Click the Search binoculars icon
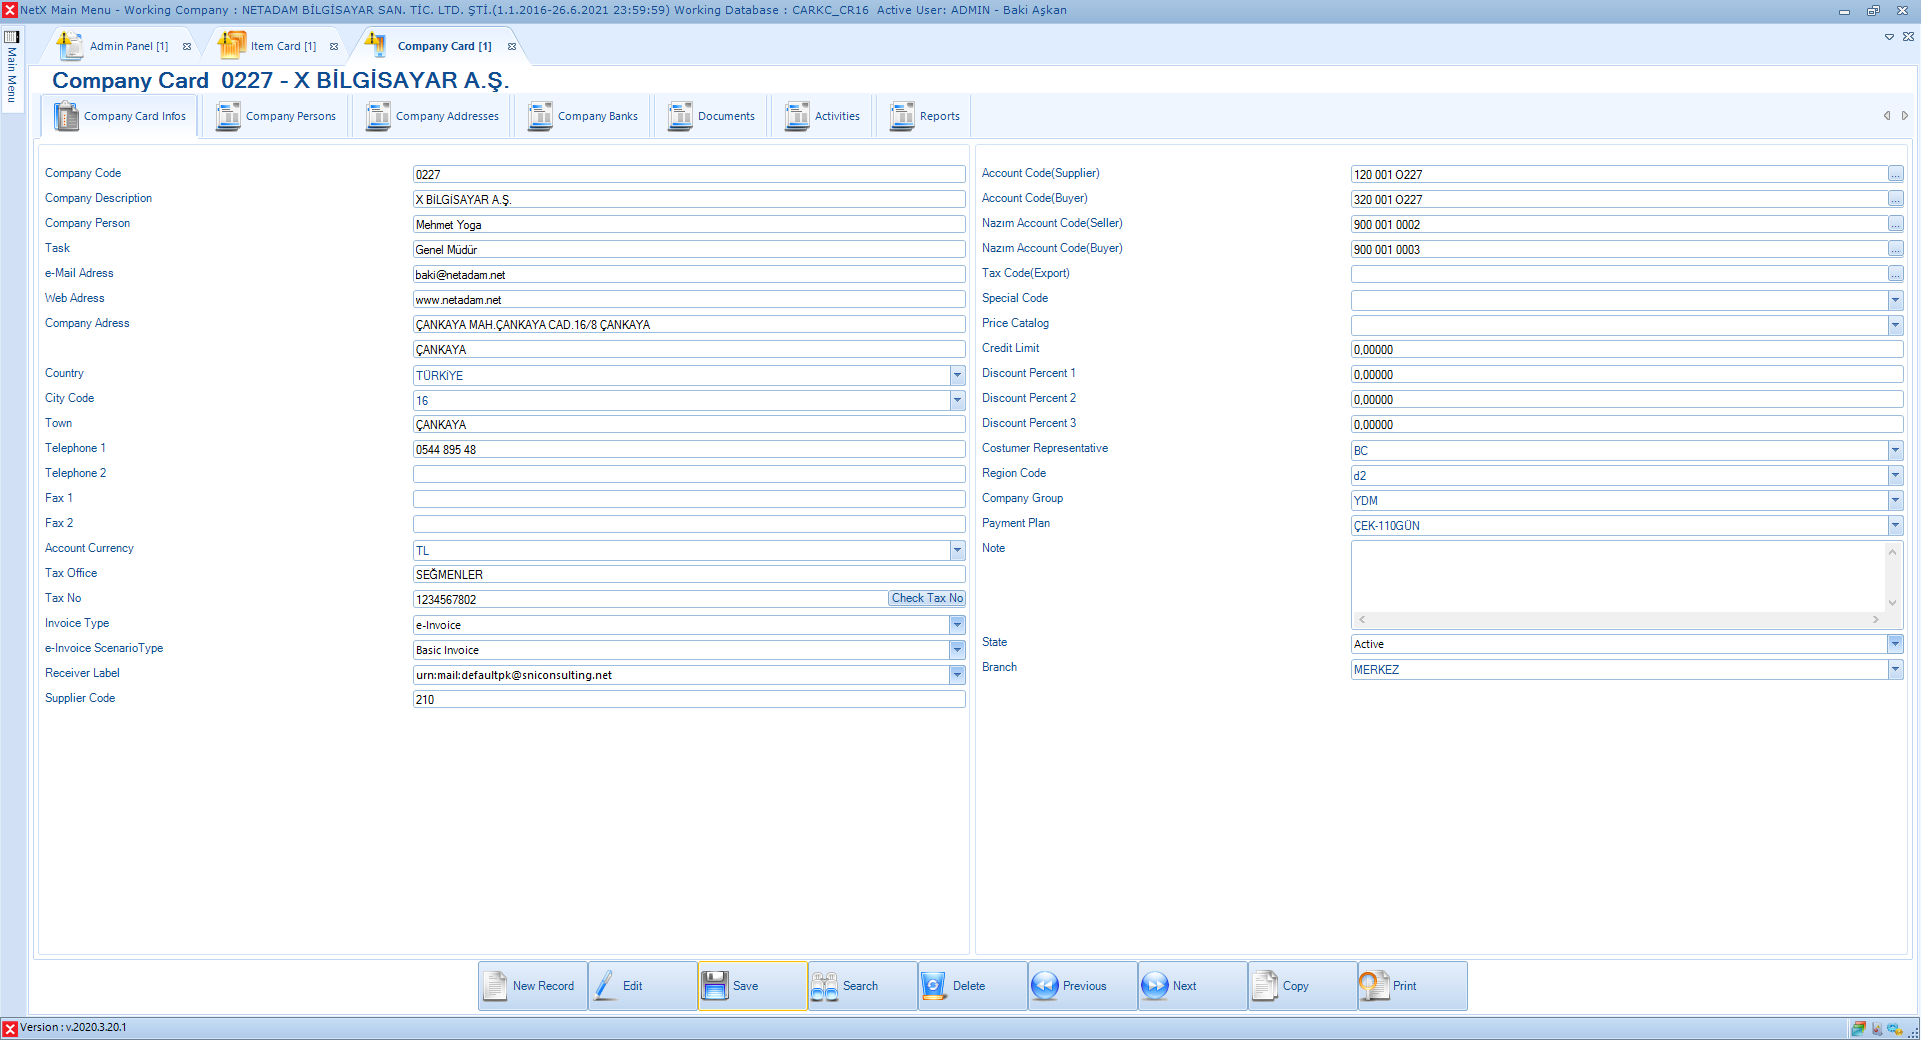 click(x=825, y=986)
